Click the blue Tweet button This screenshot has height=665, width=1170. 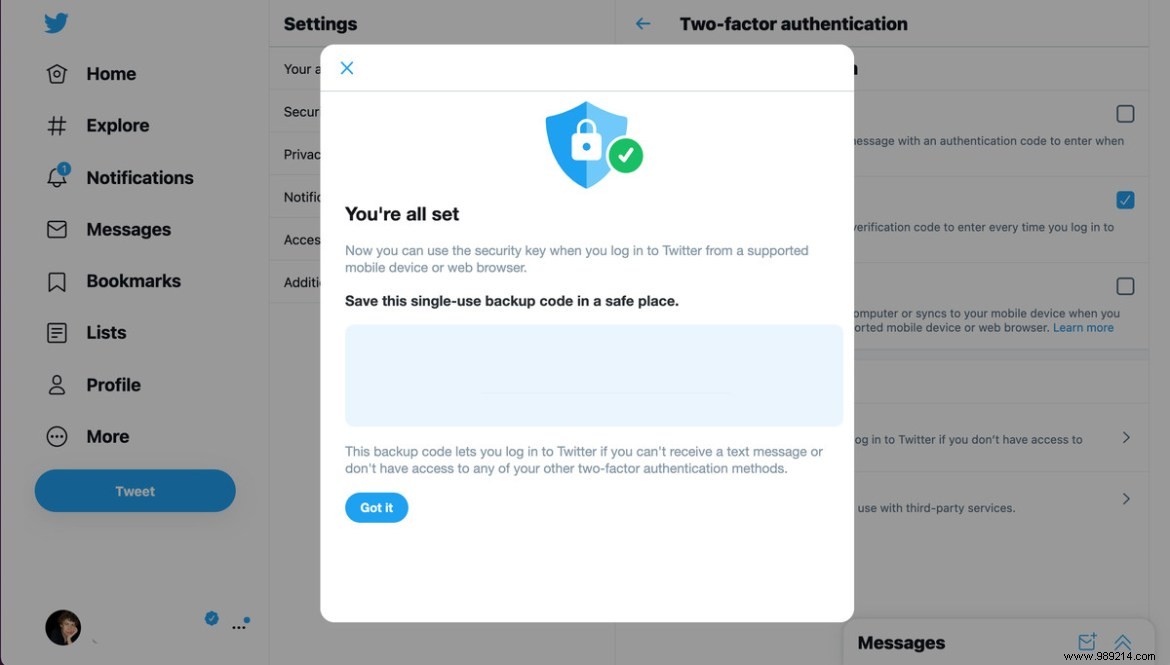pos(135,491)
